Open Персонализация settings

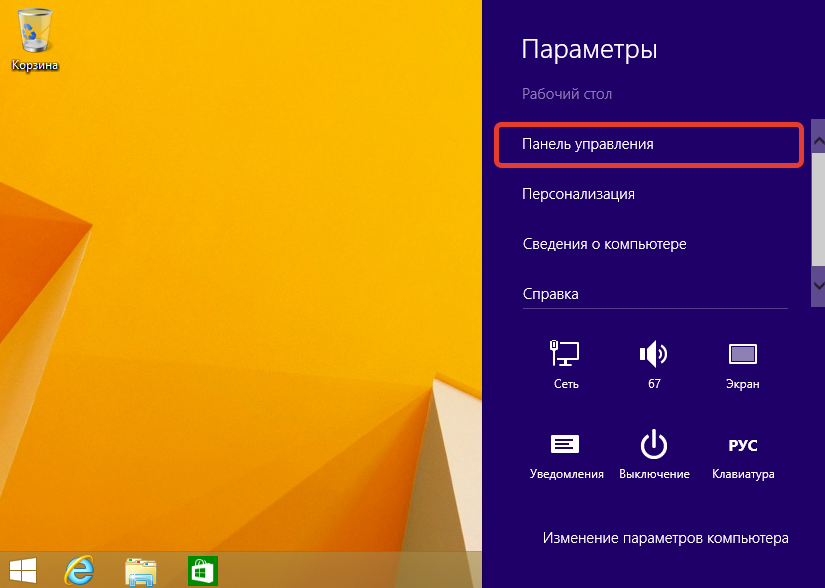[x=578, y=194]
